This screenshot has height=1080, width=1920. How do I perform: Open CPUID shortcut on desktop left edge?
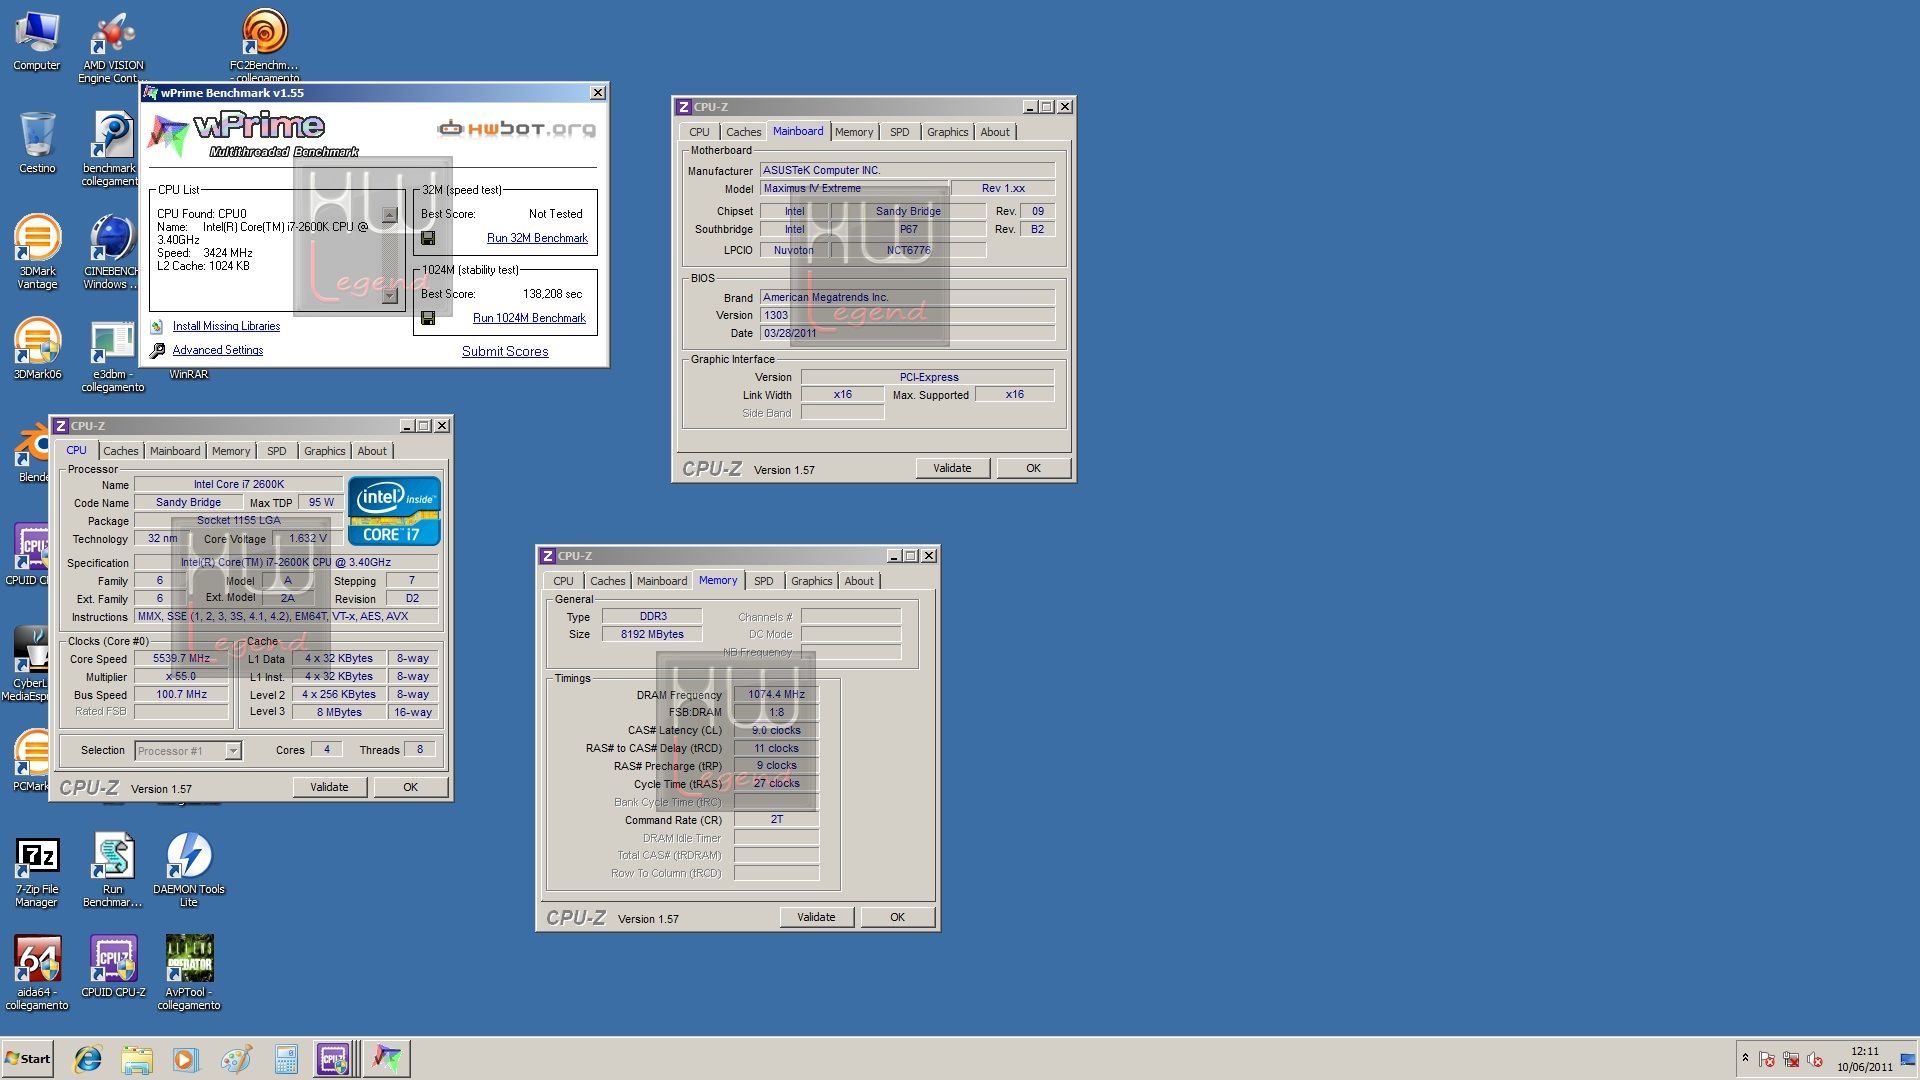coord(26,555)
